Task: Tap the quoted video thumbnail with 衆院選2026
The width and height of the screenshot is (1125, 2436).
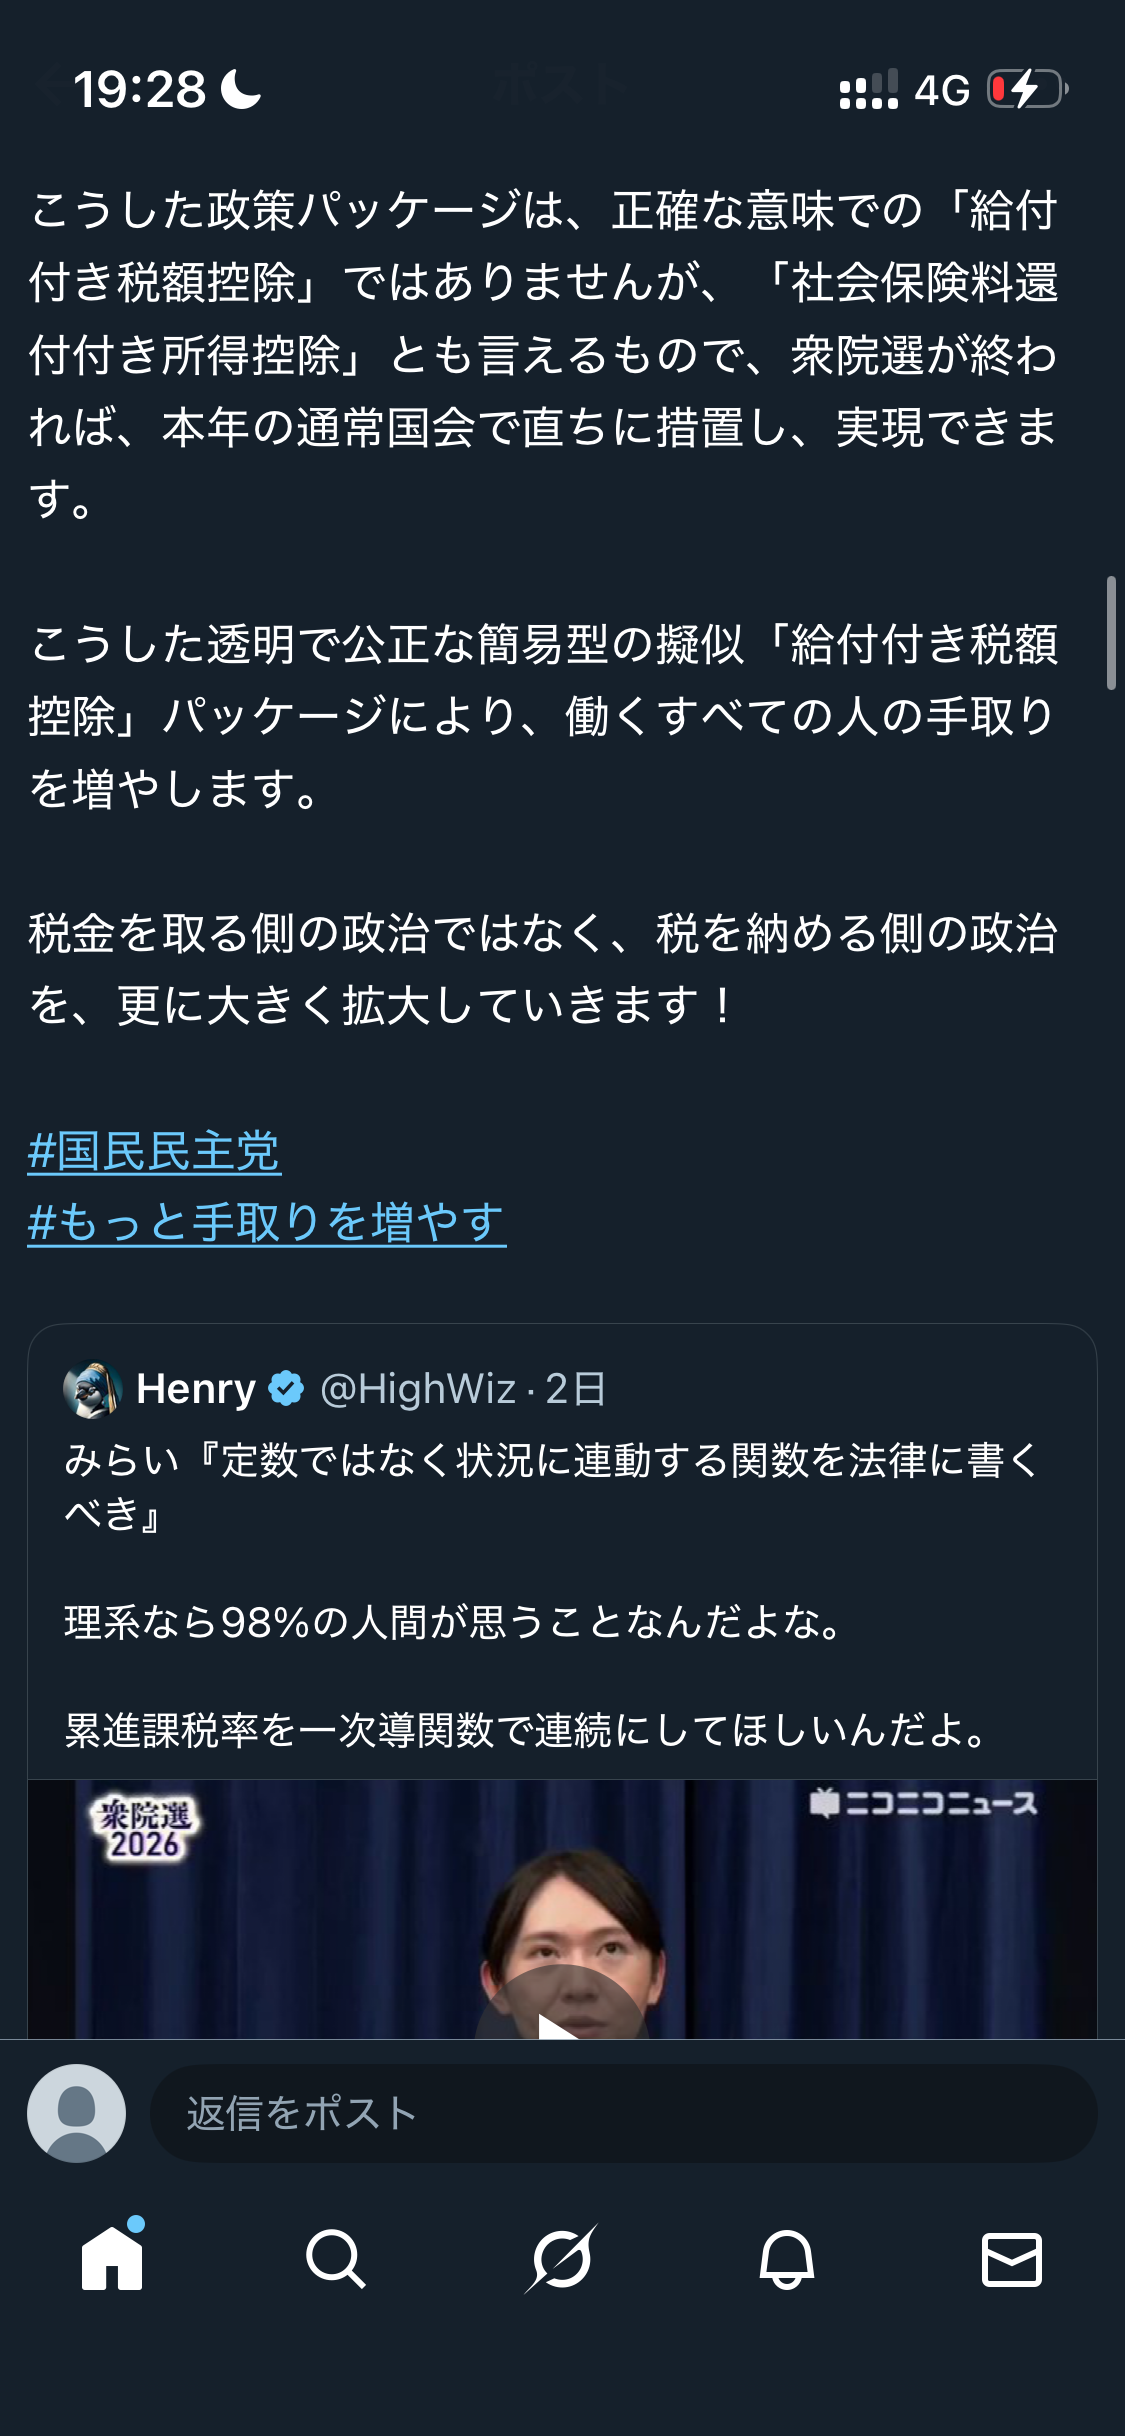Action: (562, 1909)
